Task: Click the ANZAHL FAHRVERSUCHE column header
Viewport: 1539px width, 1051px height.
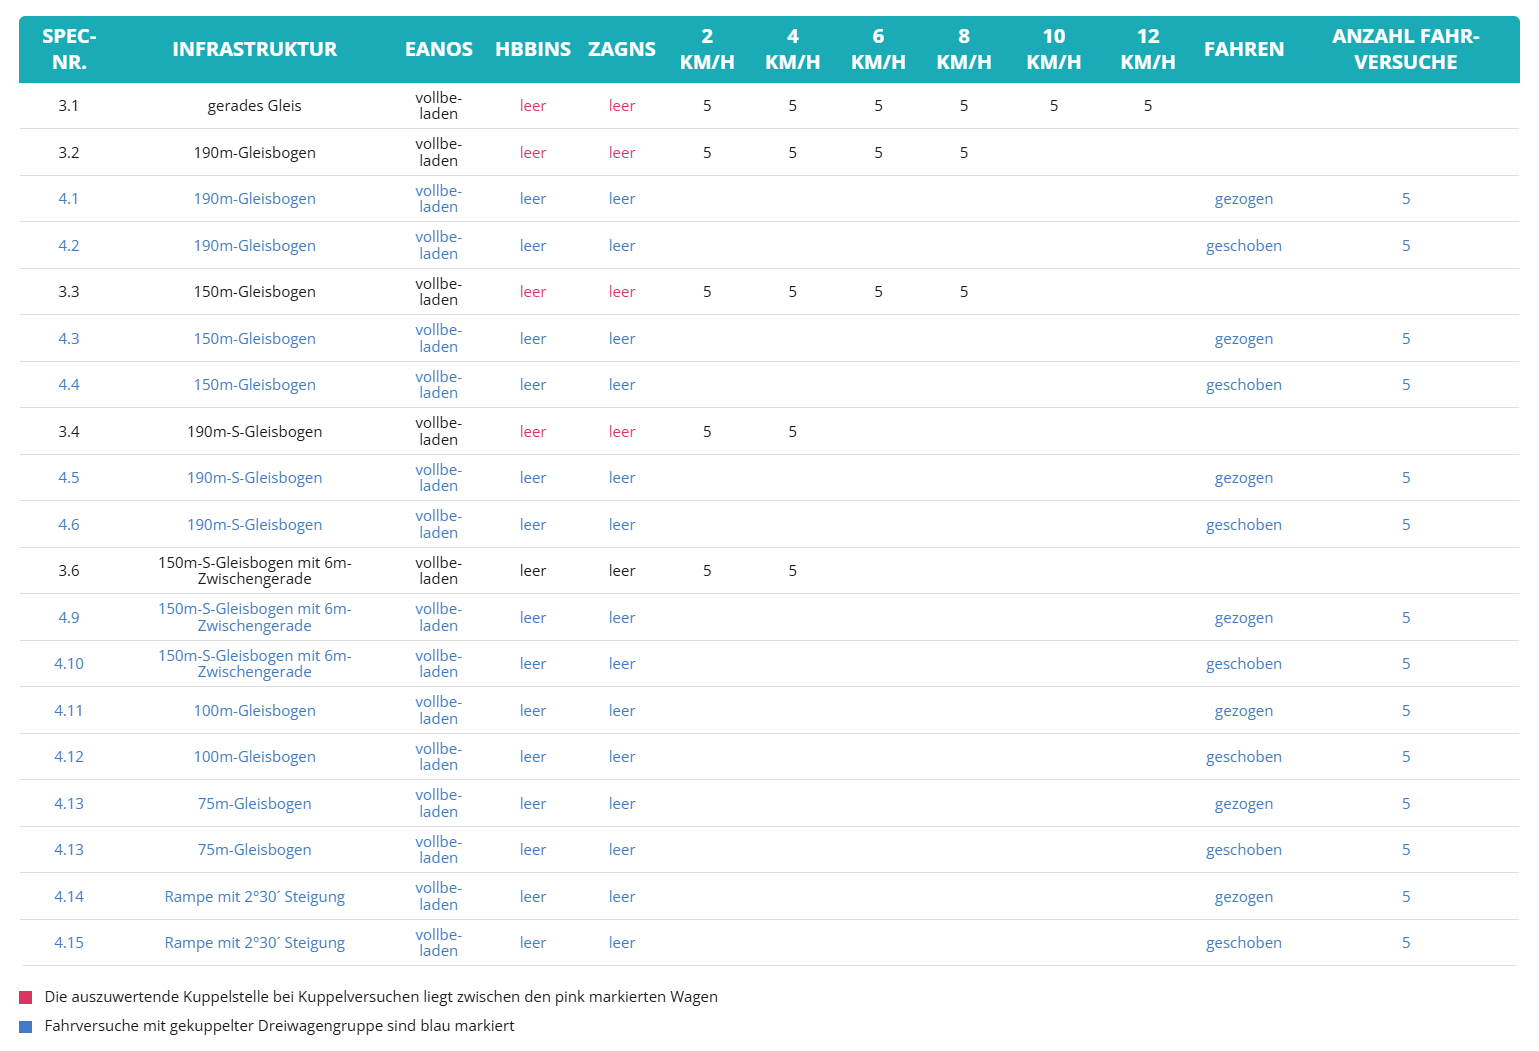Action: [x=1405, y=49]
